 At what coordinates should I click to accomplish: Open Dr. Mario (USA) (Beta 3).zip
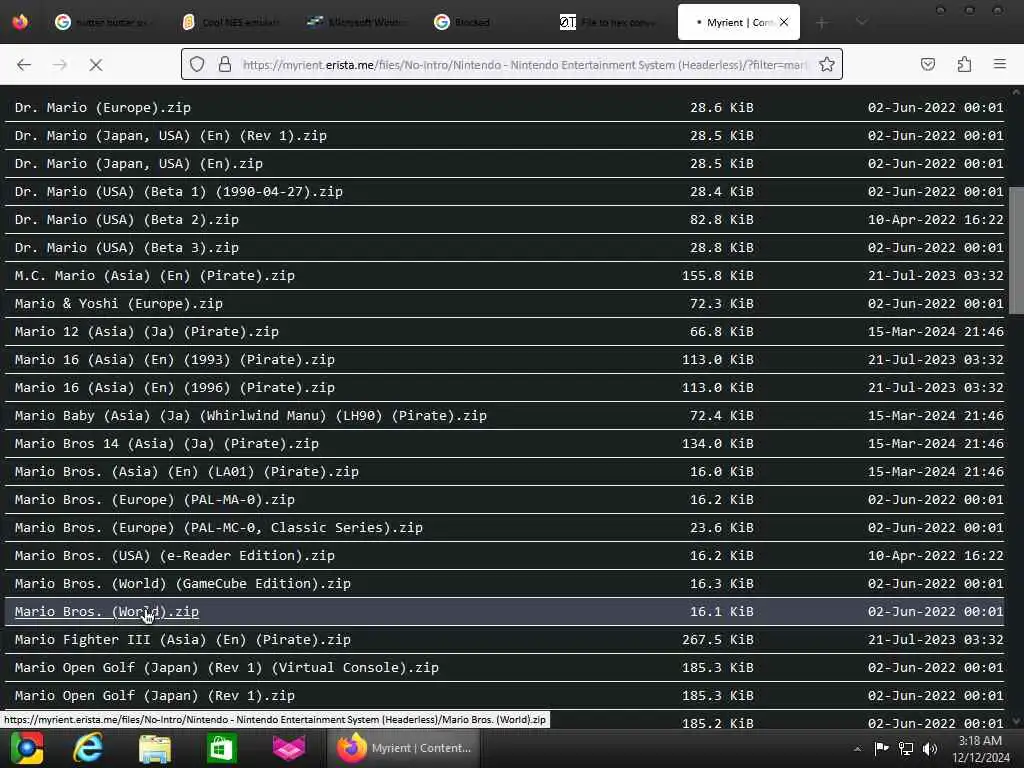pos(127,248)
